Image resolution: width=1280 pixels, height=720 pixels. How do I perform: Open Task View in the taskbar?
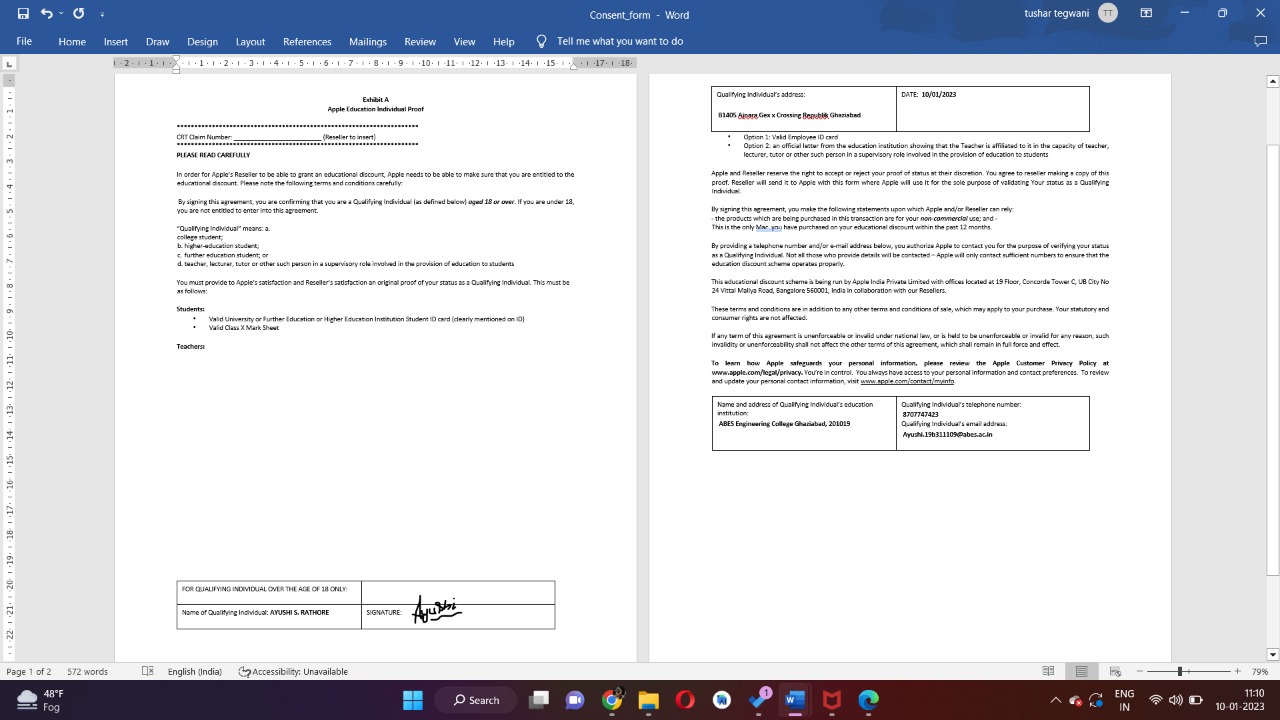tap(539, 700)
